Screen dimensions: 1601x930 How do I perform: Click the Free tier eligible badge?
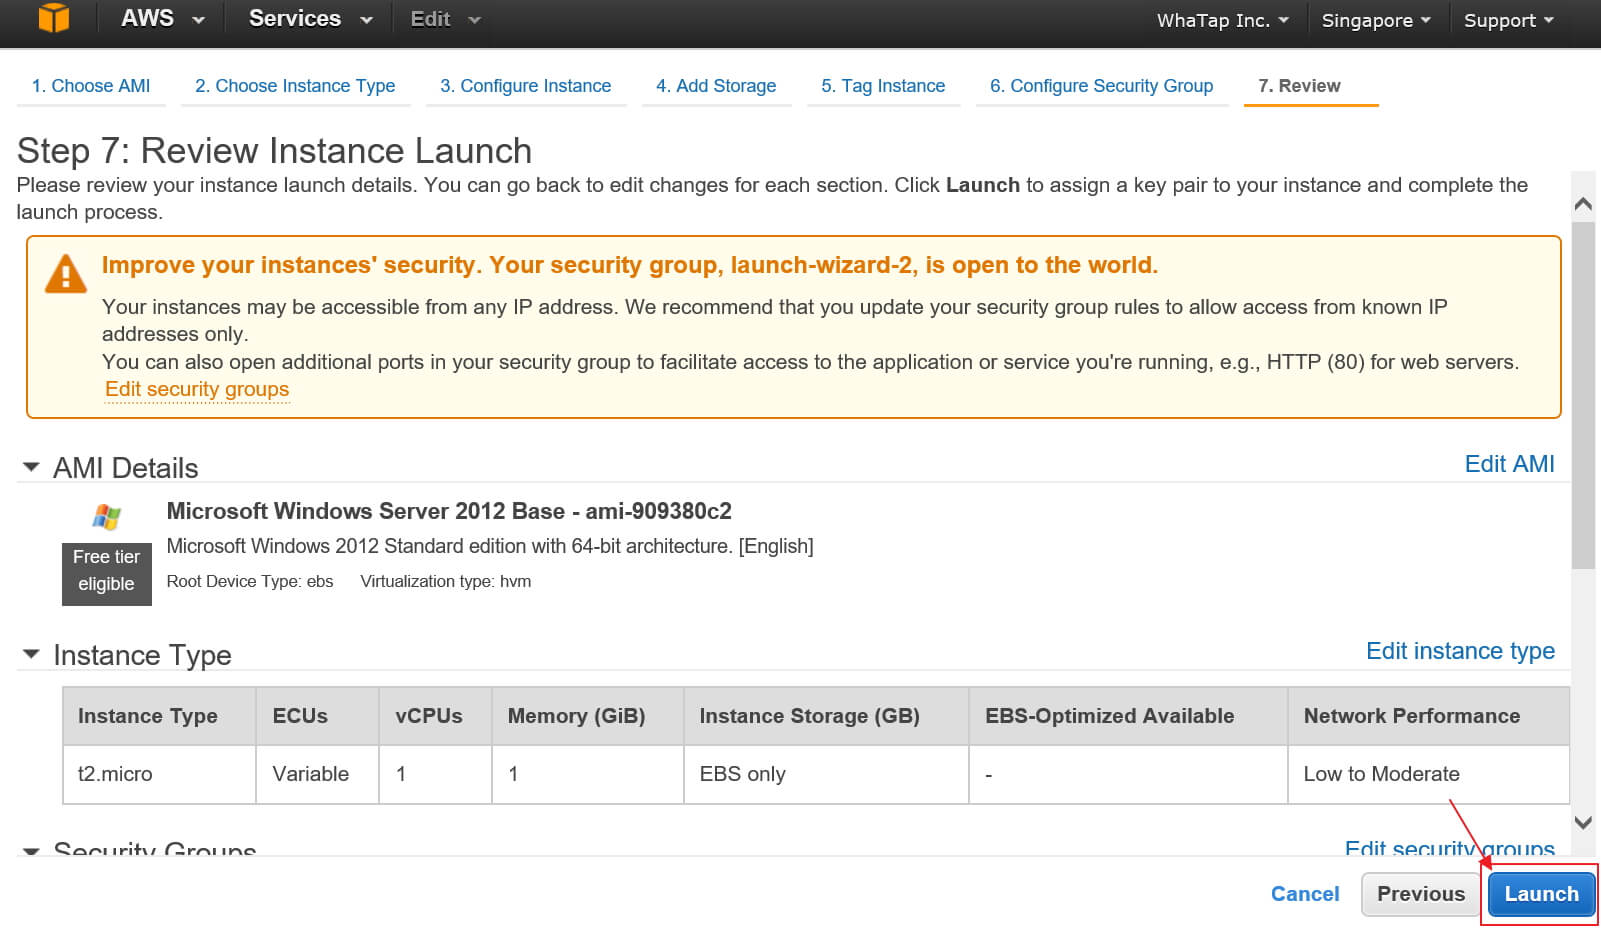(x=106, y=574)
